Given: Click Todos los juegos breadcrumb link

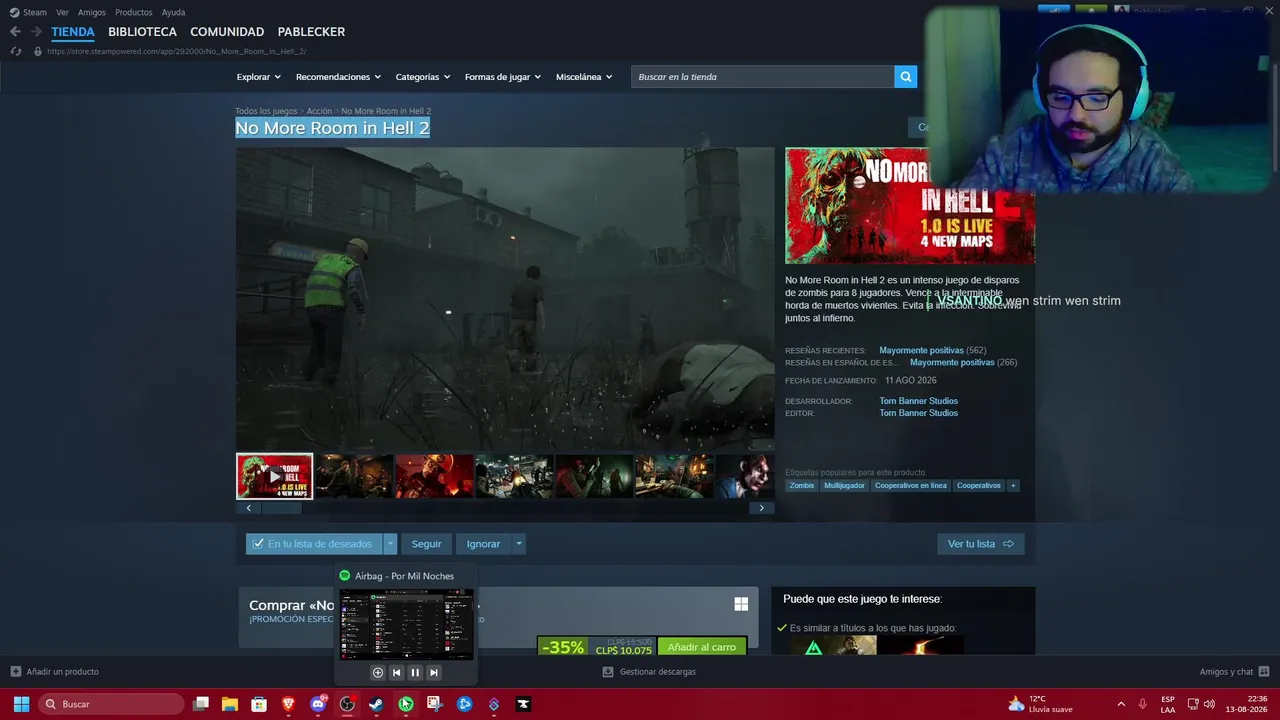Looking at the screenshot, I should 266,111.
